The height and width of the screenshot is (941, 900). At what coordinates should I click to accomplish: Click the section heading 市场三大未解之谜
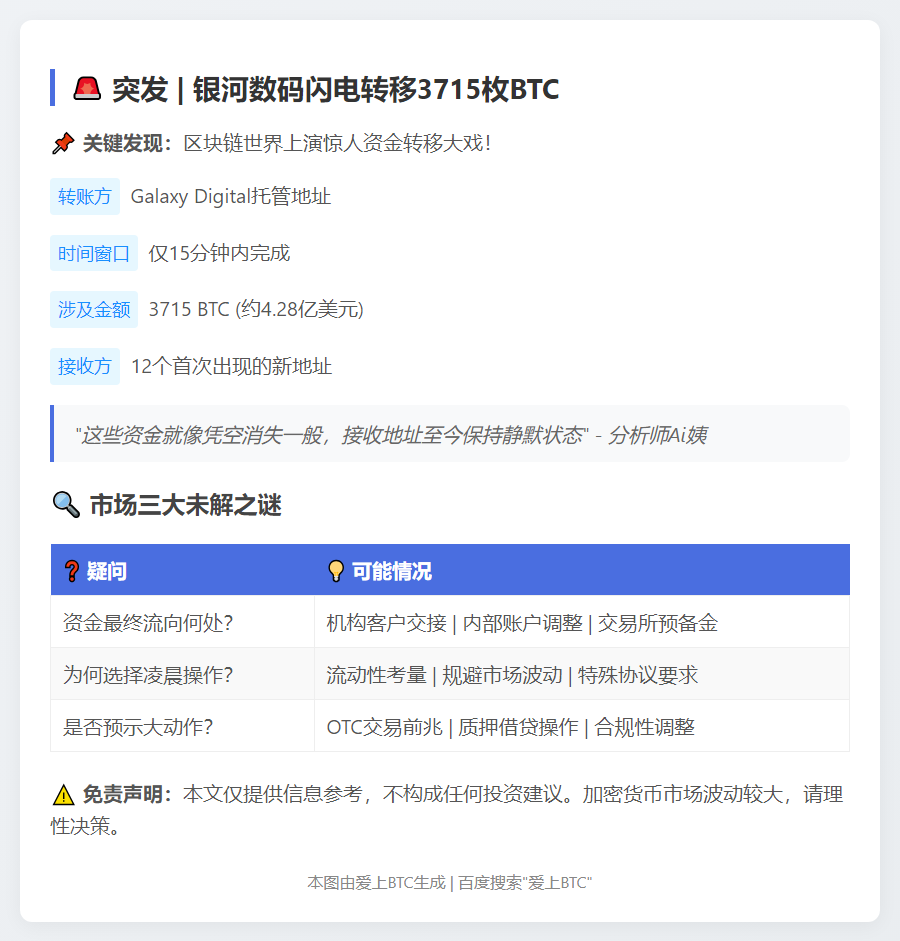pyautogui.click(x=185, y=505)
